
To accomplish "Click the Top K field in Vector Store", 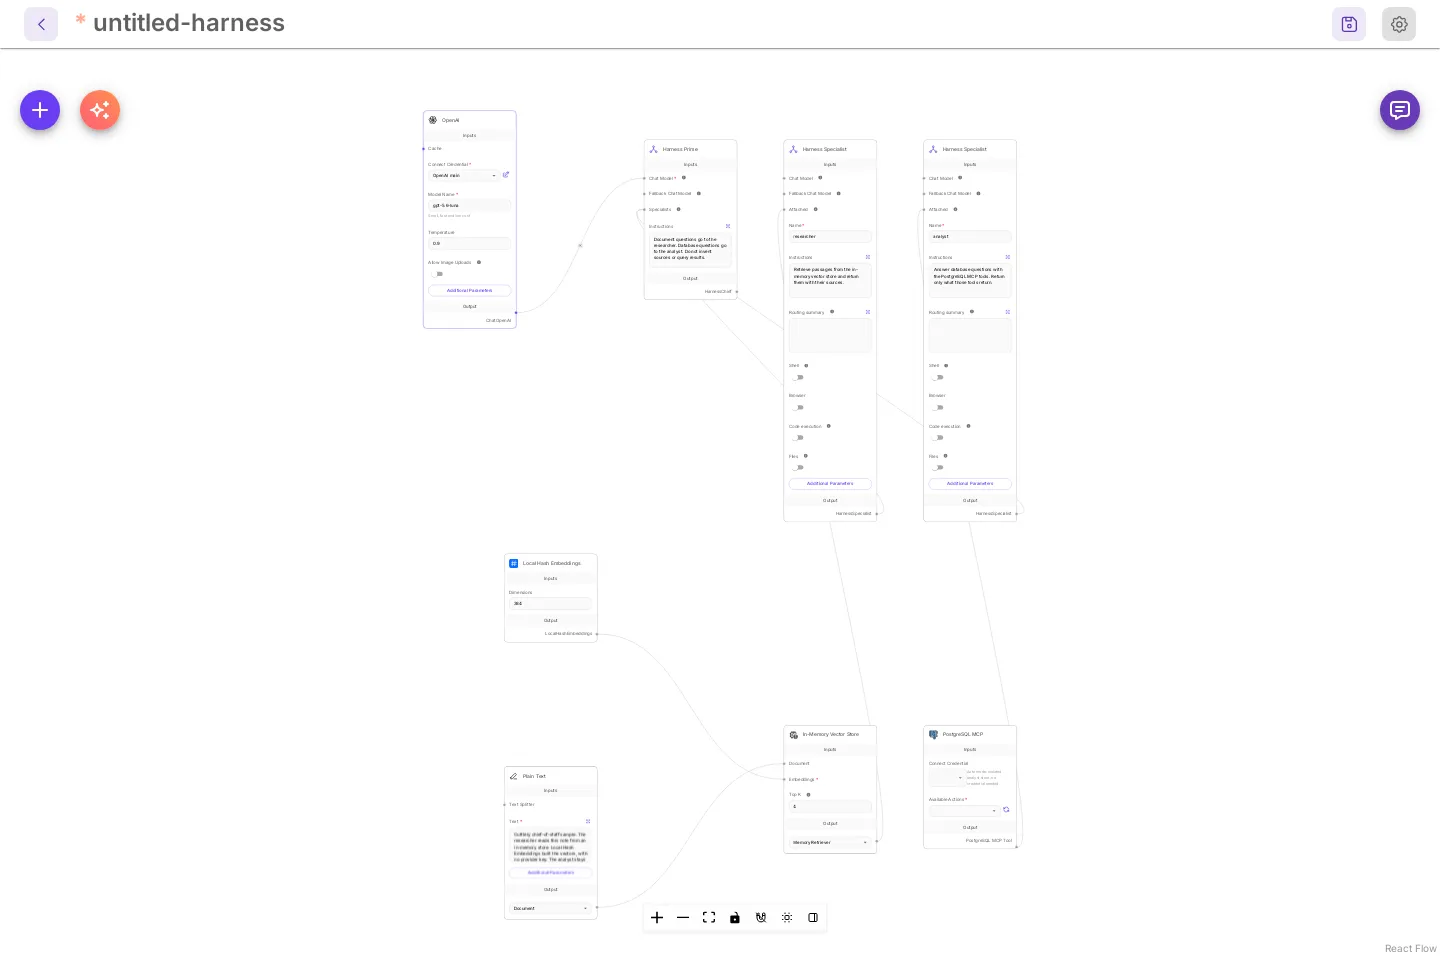I will click(x=830, y=806).
